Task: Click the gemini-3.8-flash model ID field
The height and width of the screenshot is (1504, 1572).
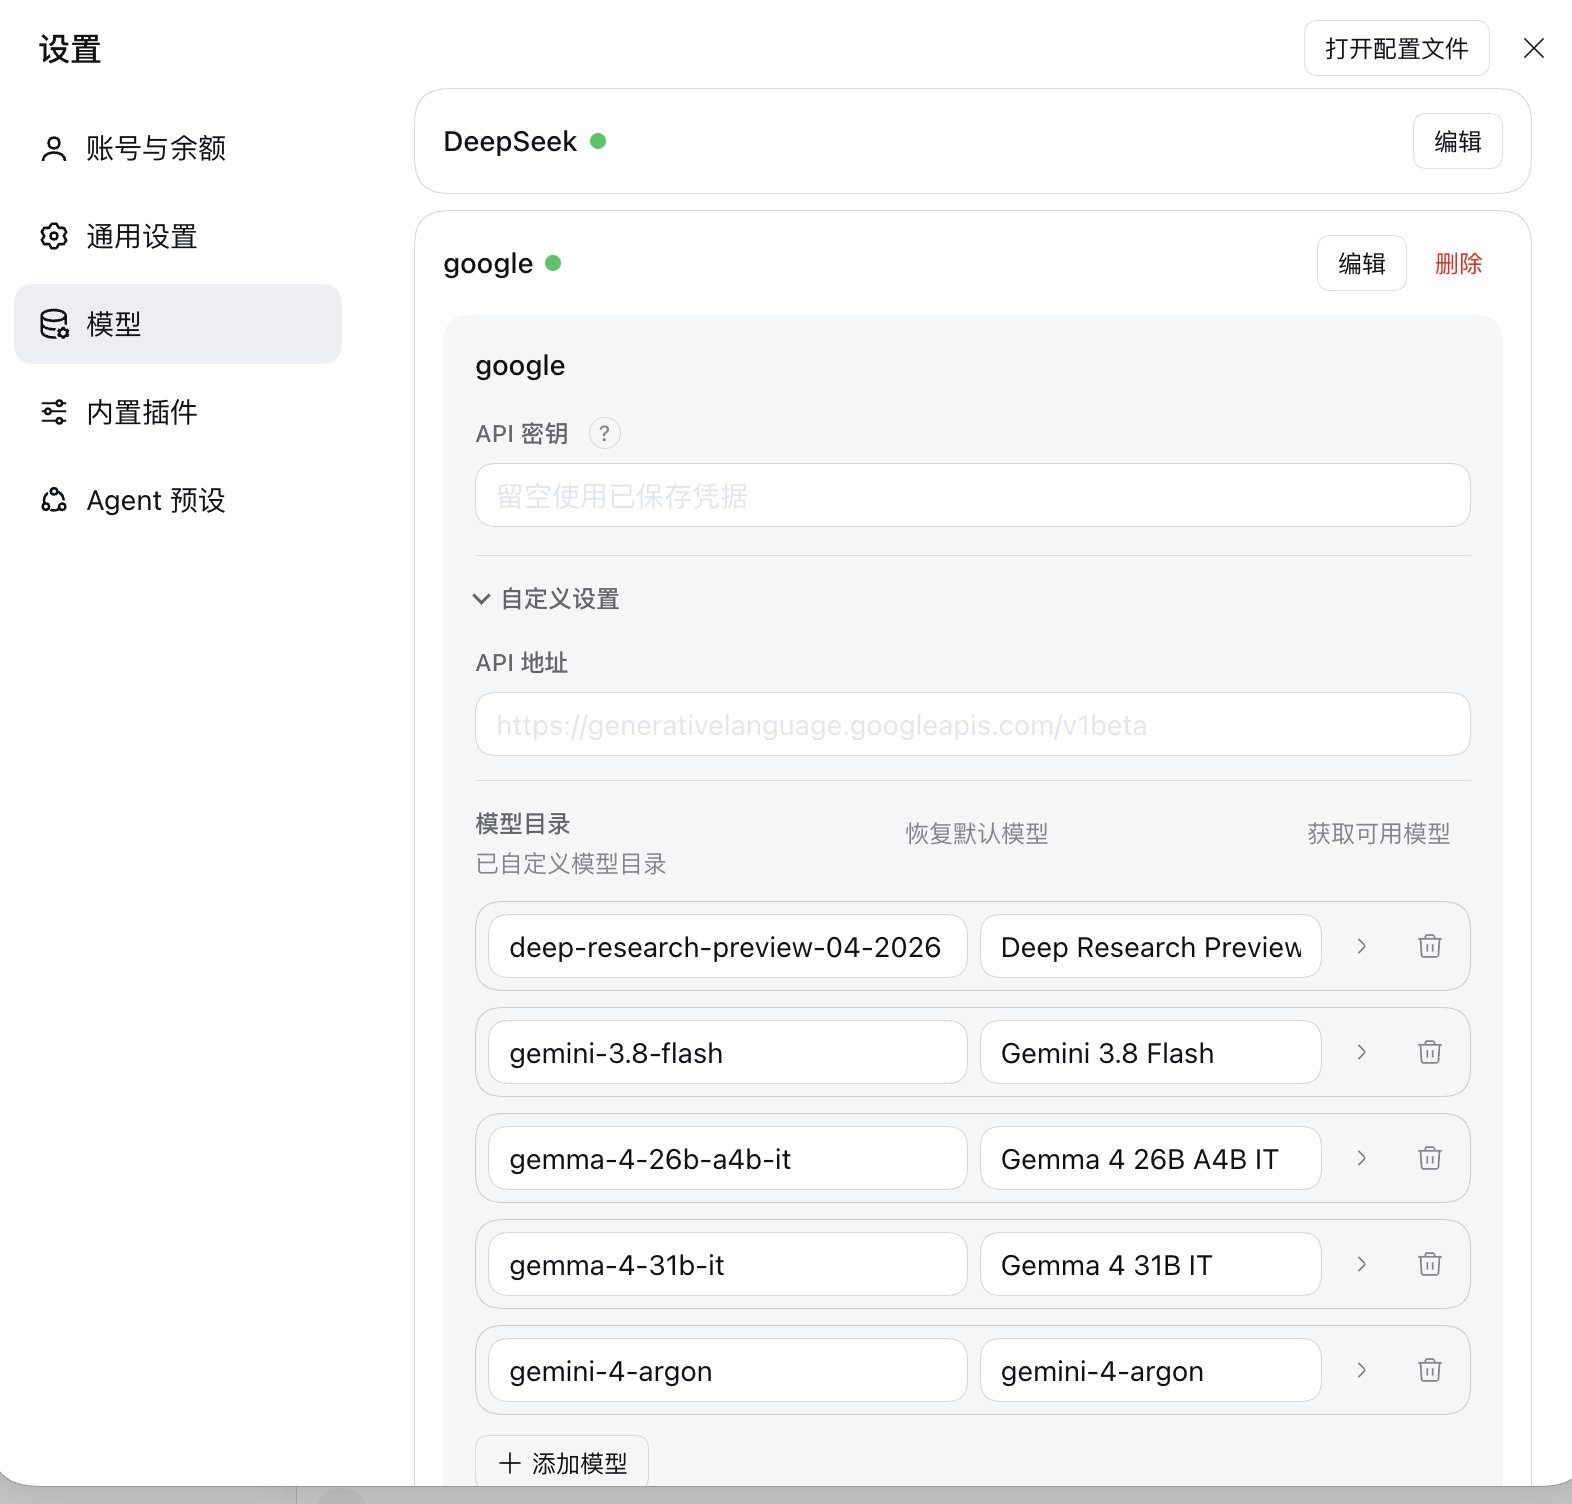Action: [728, 1052]
